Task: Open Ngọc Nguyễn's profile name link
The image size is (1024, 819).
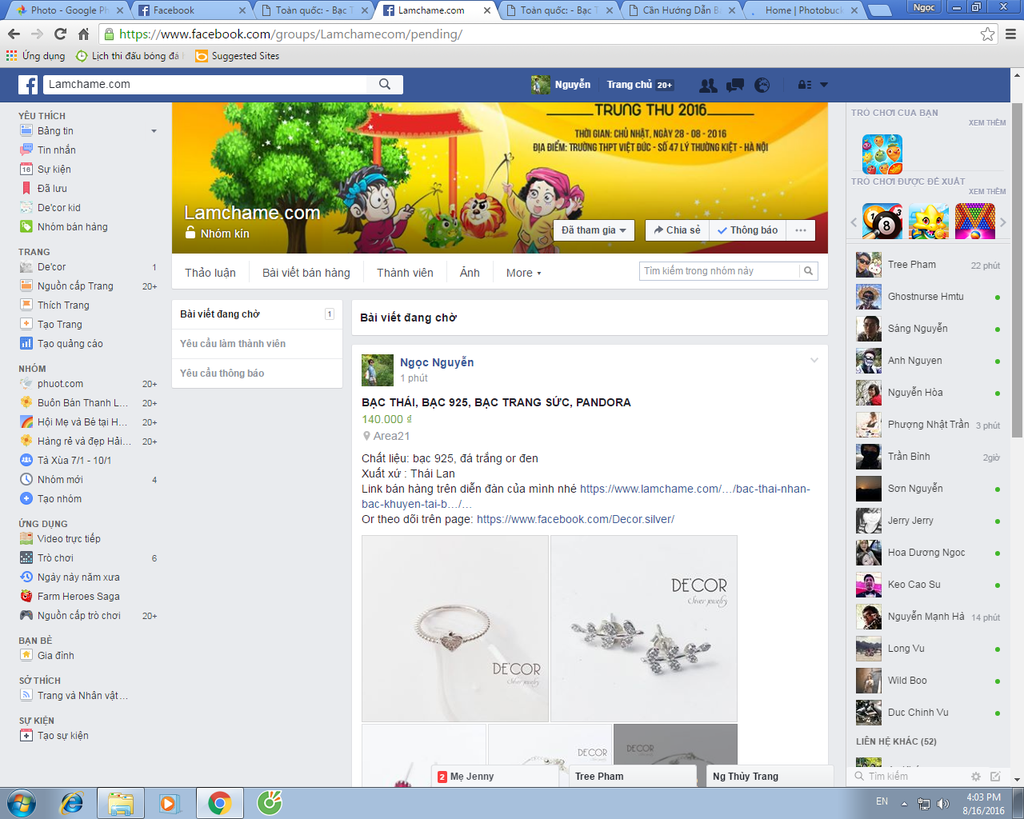Action: pos(437,362)
